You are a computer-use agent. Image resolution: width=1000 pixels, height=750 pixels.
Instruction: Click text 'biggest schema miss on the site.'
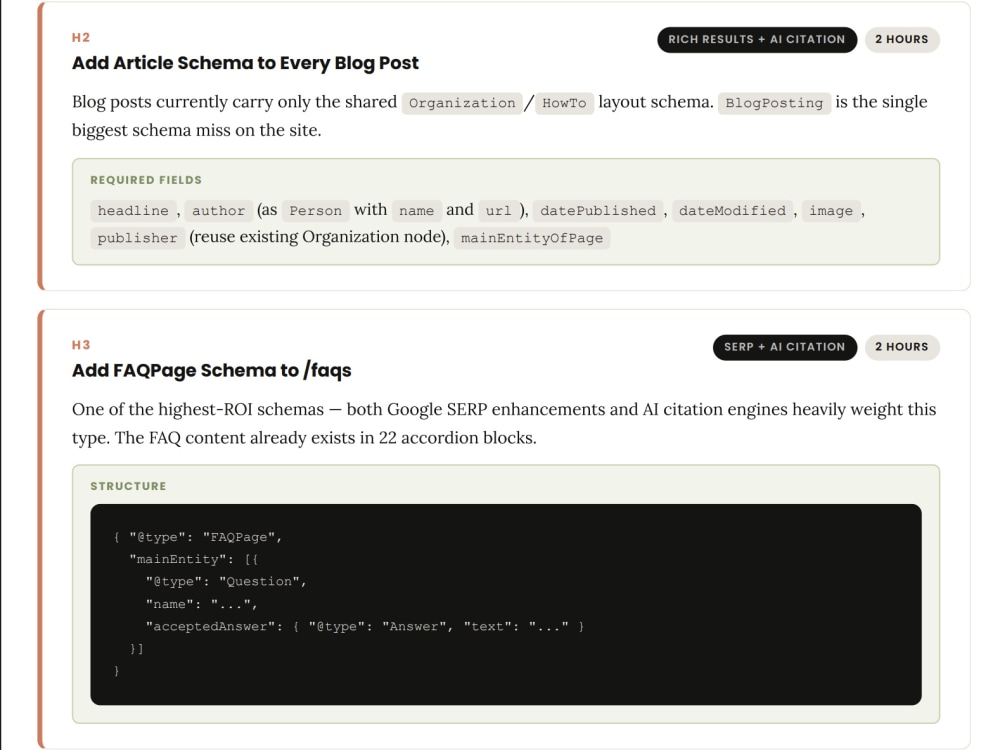coord(196,130)
